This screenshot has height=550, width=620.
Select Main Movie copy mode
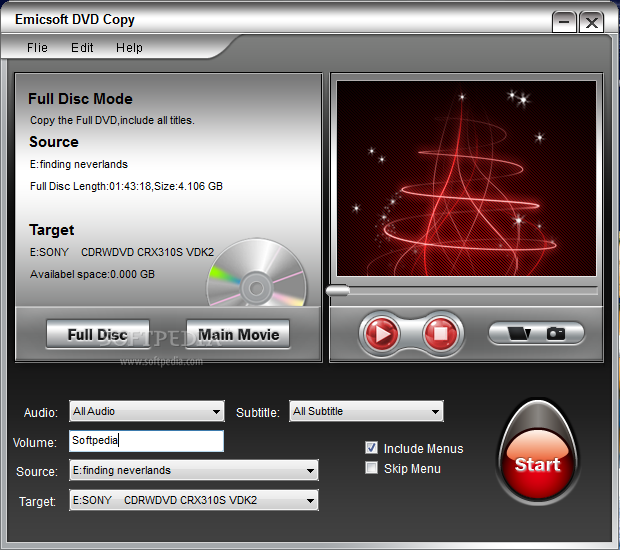click(x=238, y=335)
